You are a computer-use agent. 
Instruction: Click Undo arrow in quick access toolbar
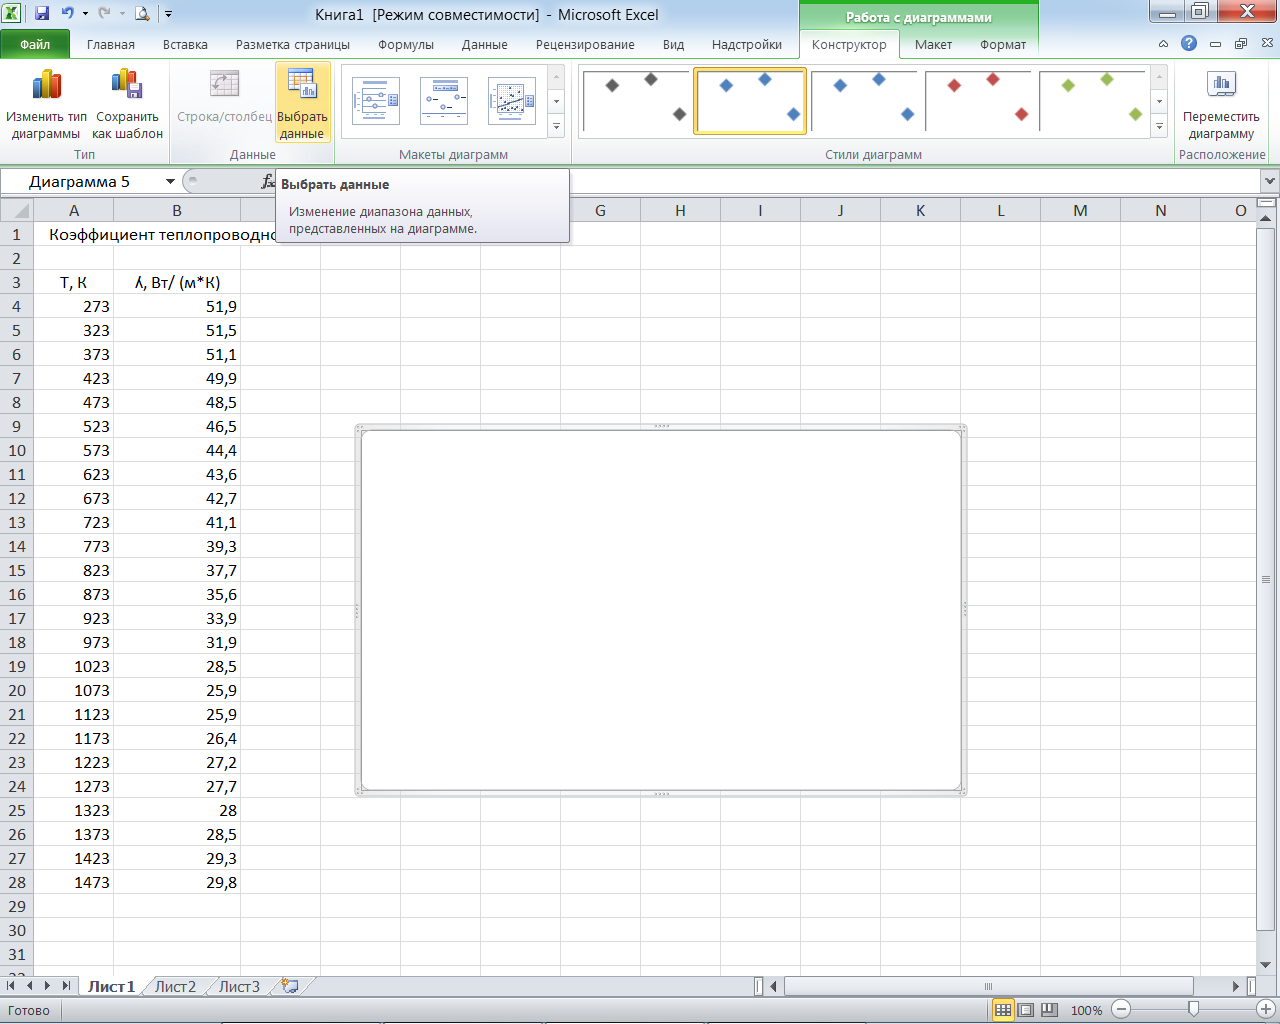67,14
